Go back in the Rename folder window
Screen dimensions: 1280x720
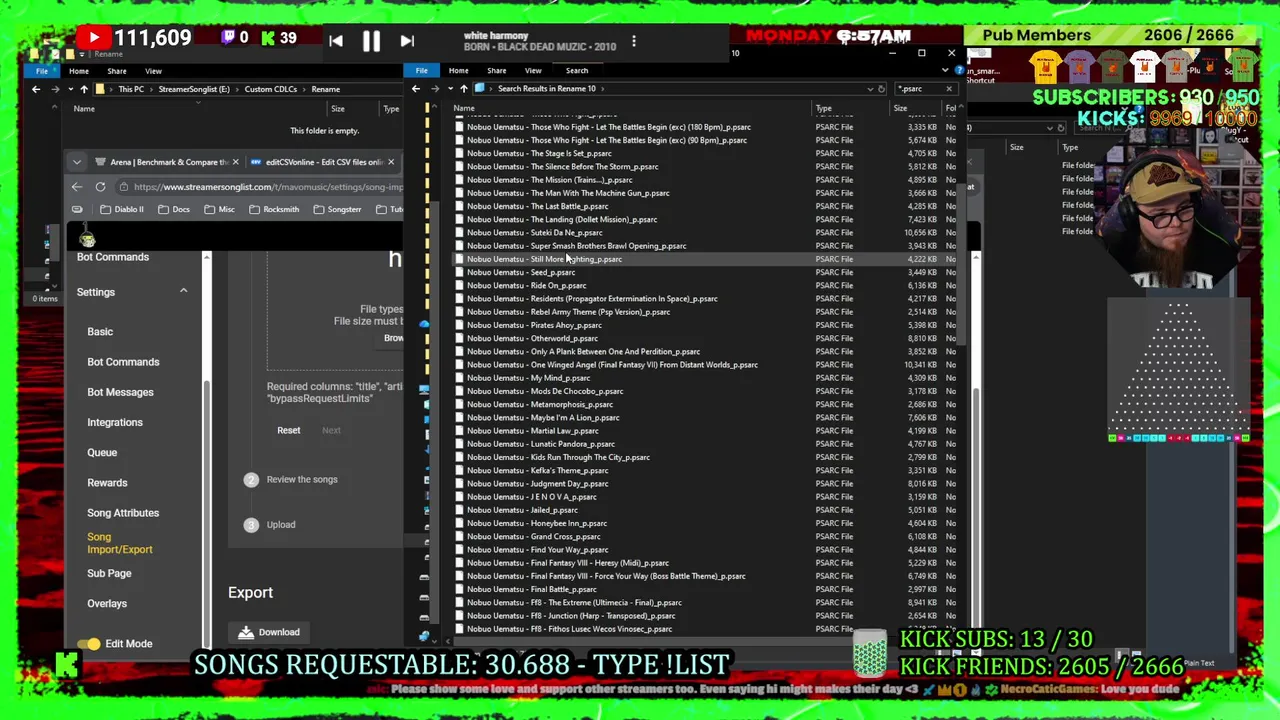click(x=36, y=89)
